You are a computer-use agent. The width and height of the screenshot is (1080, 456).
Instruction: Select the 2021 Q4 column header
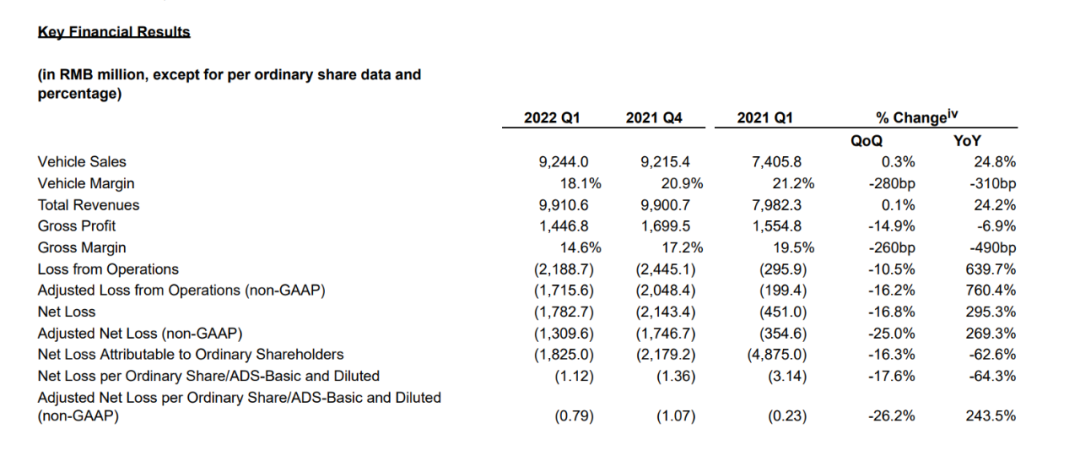click(654, 118)
